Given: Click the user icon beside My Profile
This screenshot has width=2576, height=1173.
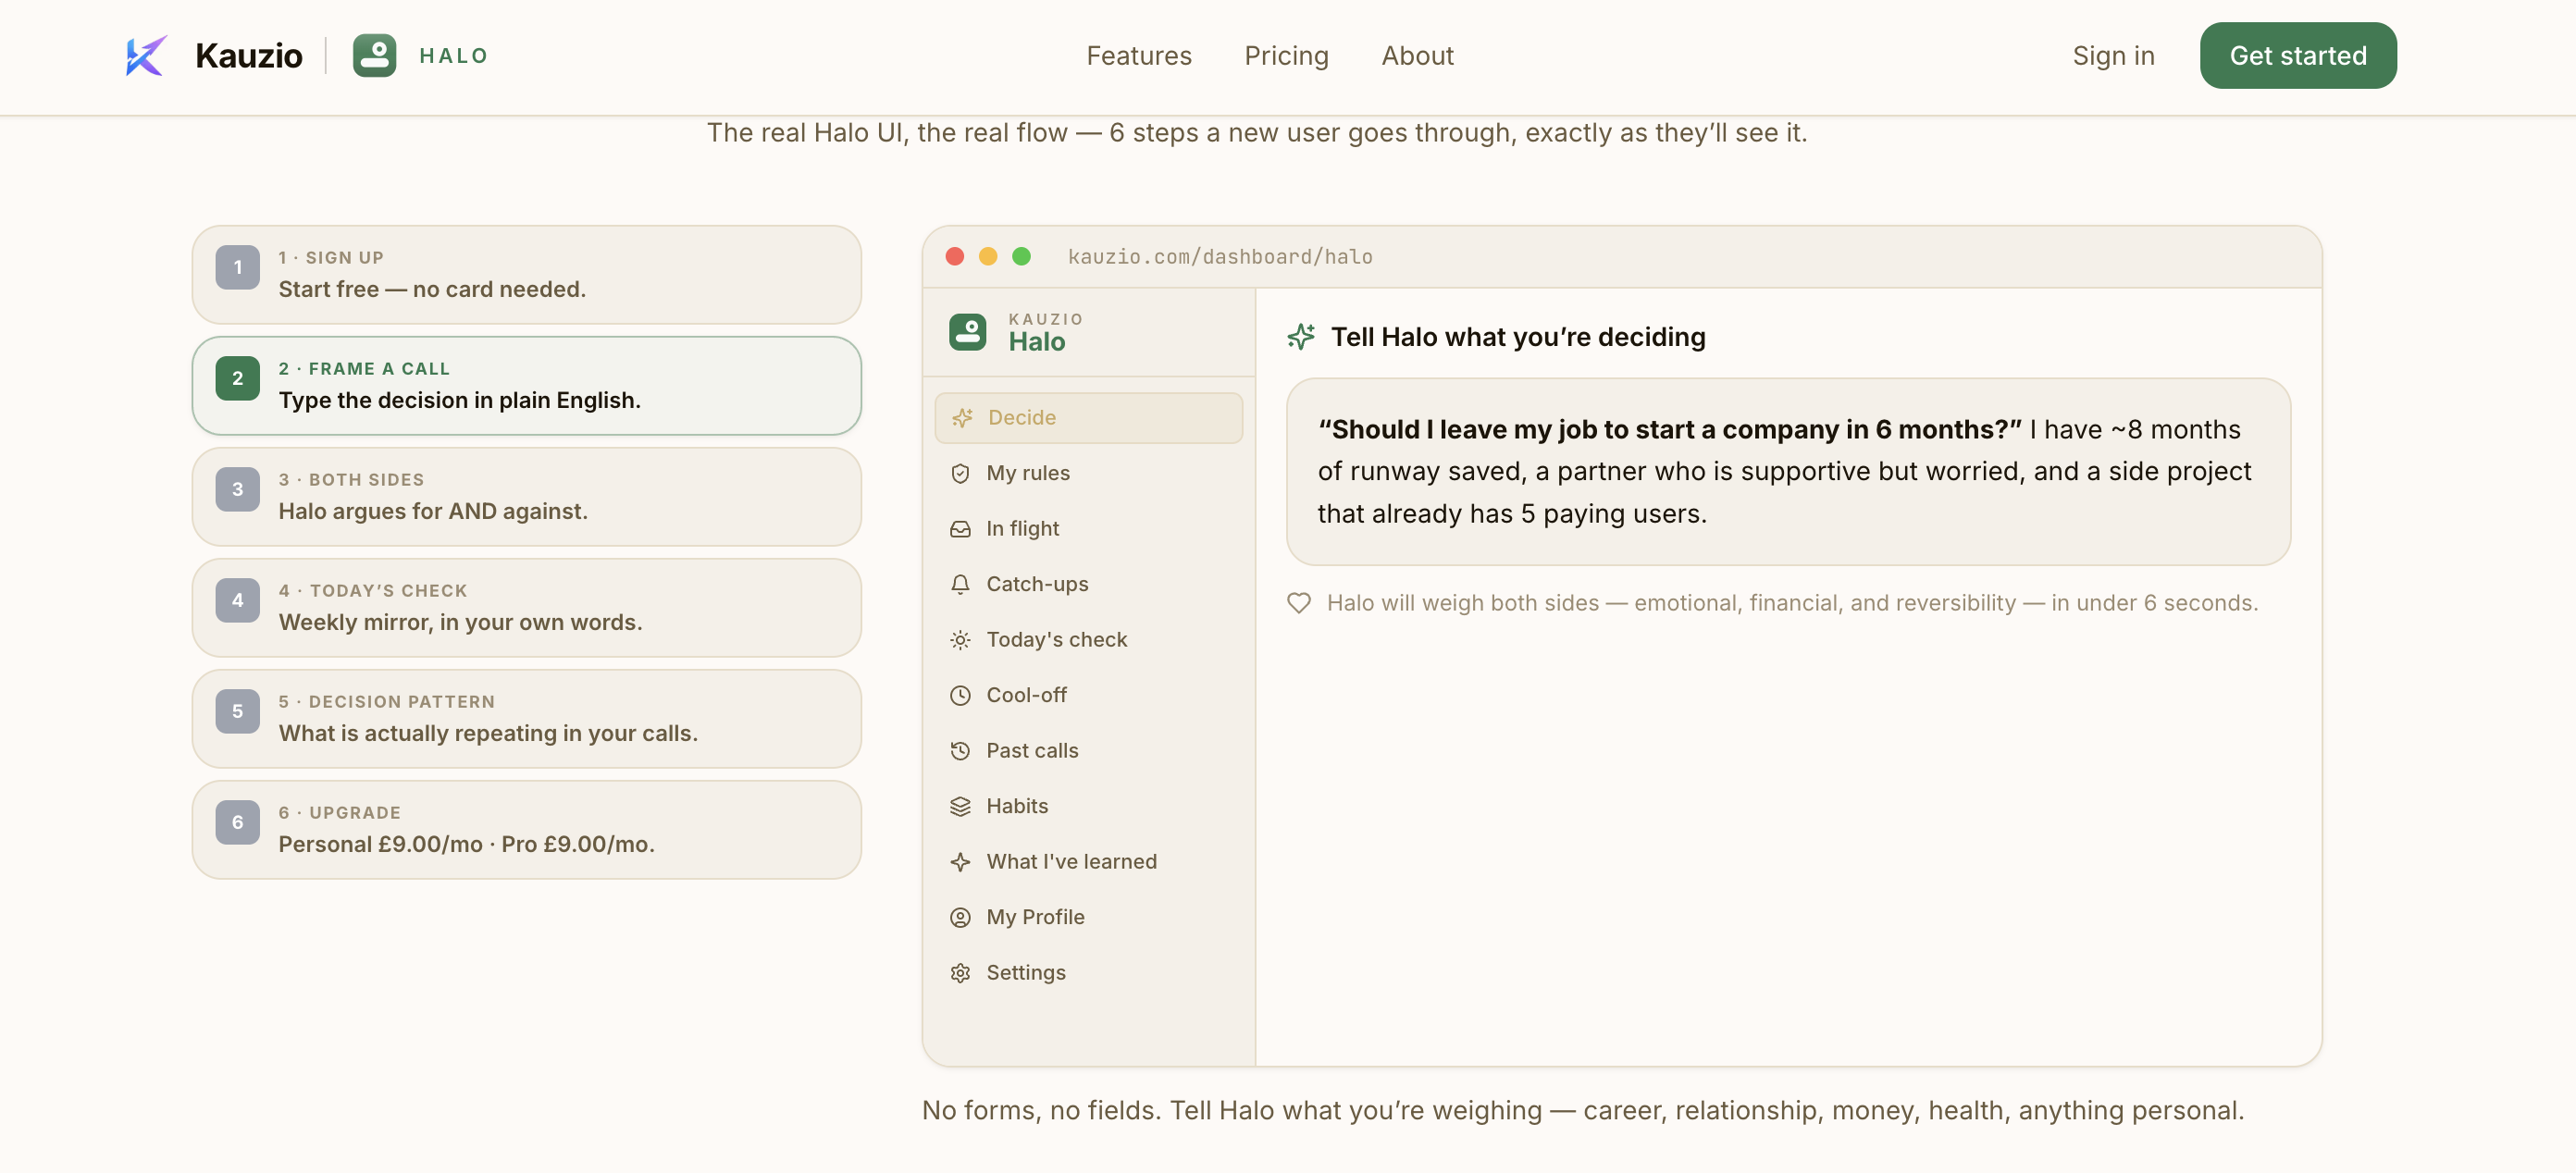Looking at the screenshot, I should 960,918.
